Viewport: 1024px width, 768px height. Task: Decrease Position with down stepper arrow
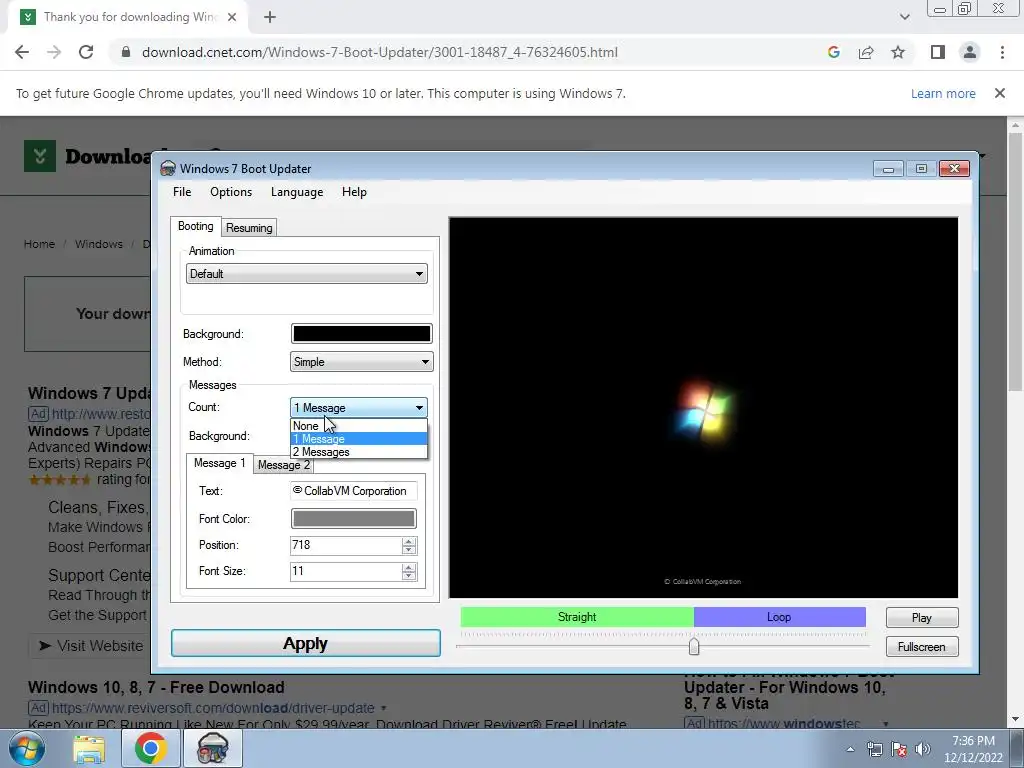[x=409, y=550]
